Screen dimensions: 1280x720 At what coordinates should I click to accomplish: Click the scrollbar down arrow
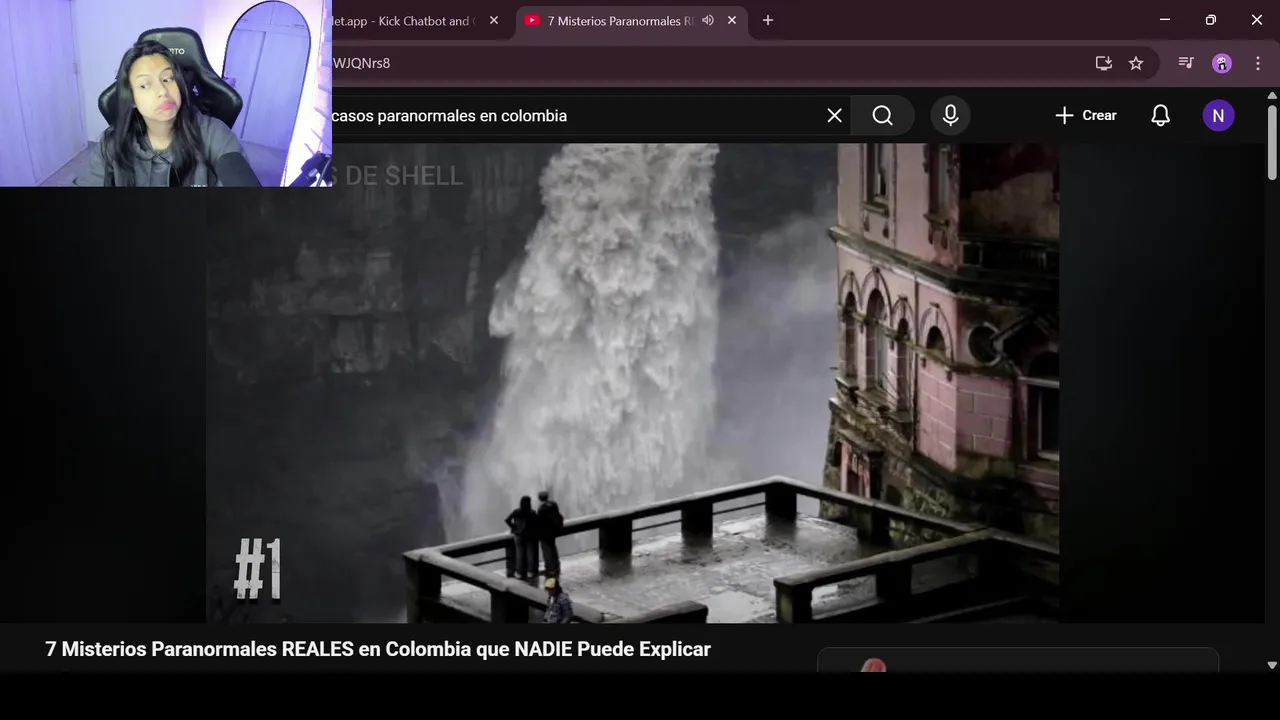click(1272, 665)
